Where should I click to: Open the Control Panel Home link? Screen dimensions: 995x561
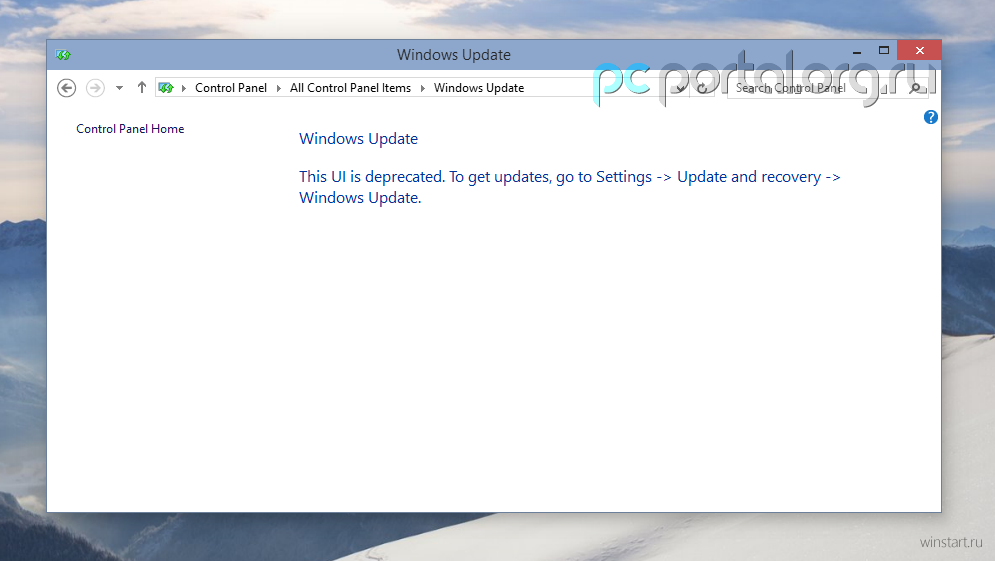point(130,129)
